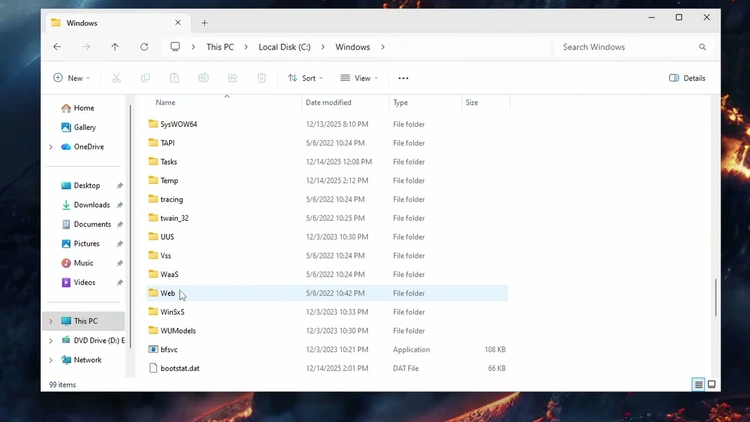Select the WUModels folder

click(327, 331)
